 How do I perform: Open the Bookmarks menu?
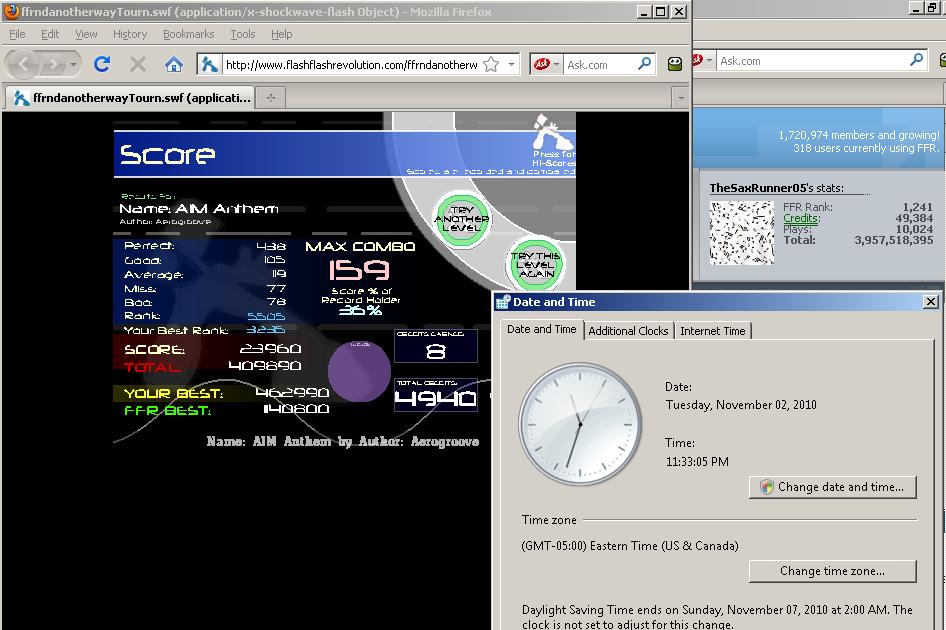pos(188,34)
